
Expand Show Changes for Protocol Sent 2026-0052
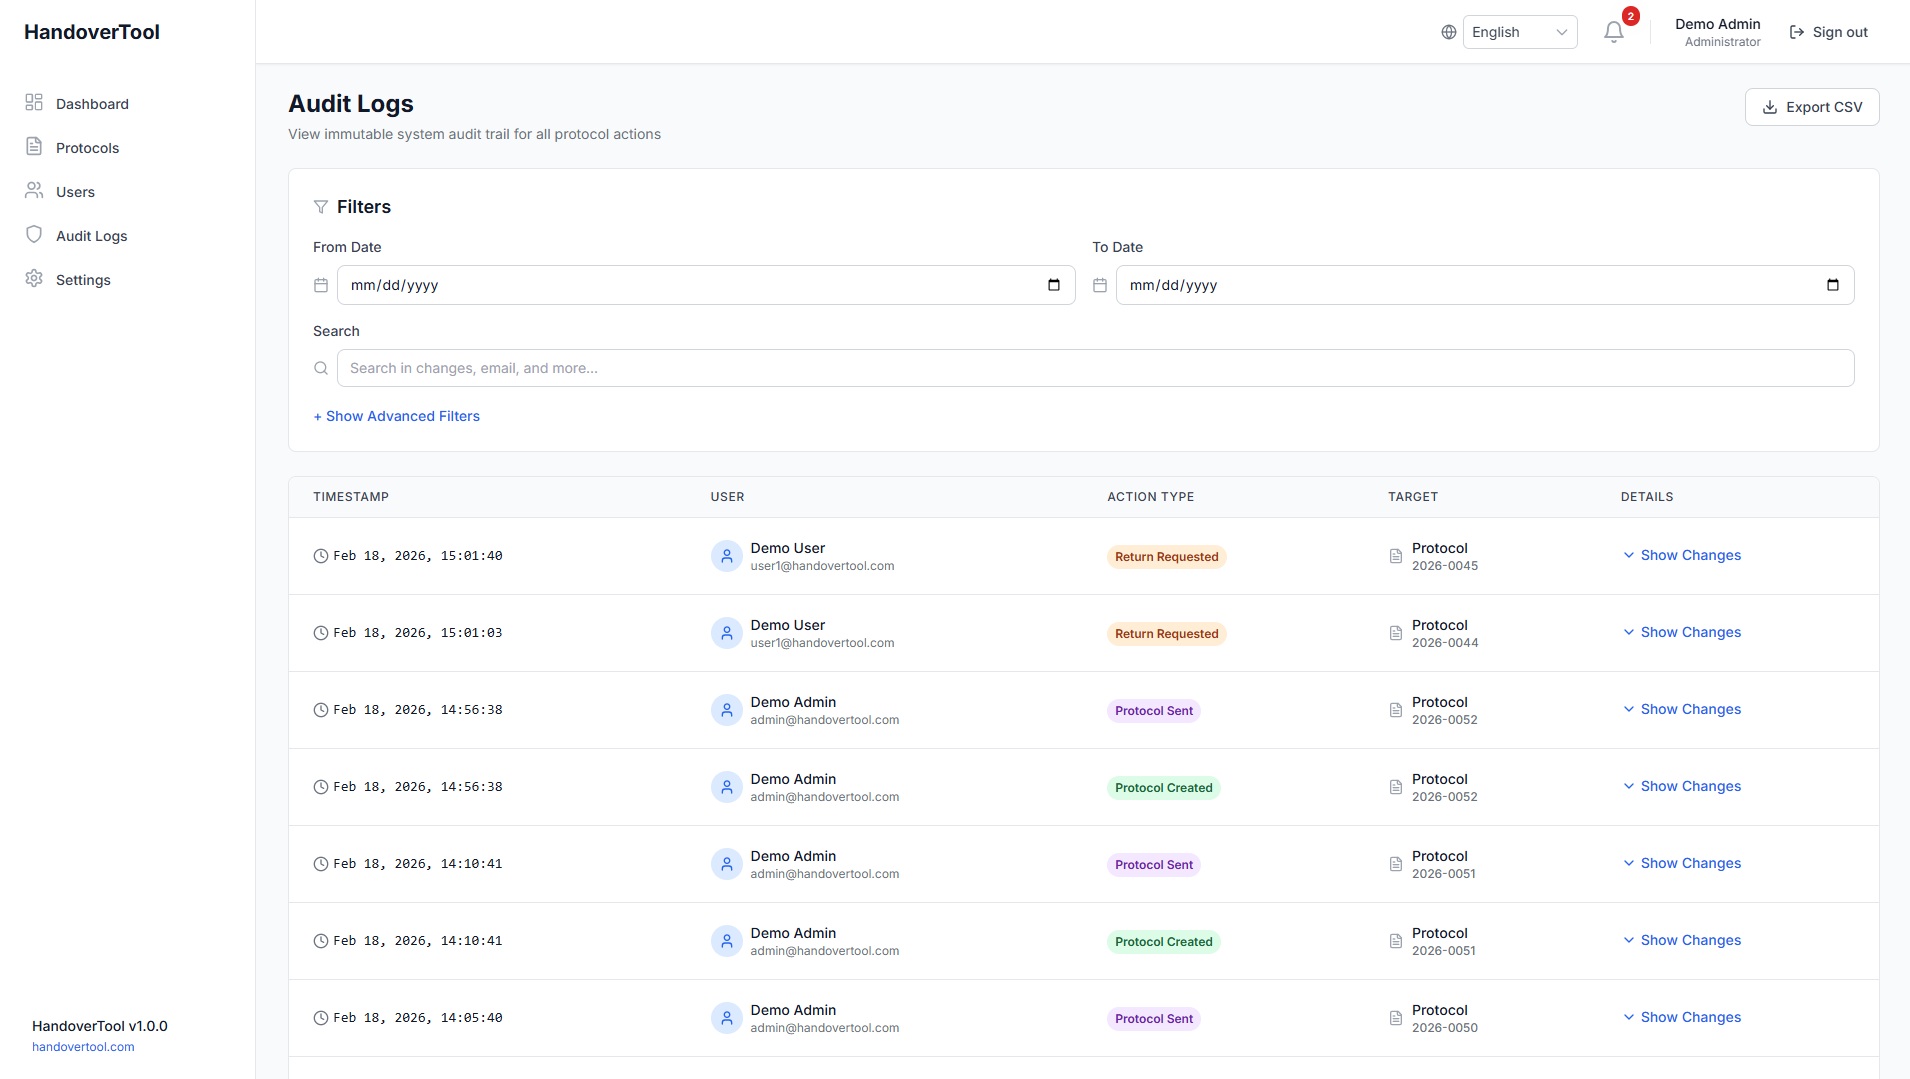(x=1681, y=709)
